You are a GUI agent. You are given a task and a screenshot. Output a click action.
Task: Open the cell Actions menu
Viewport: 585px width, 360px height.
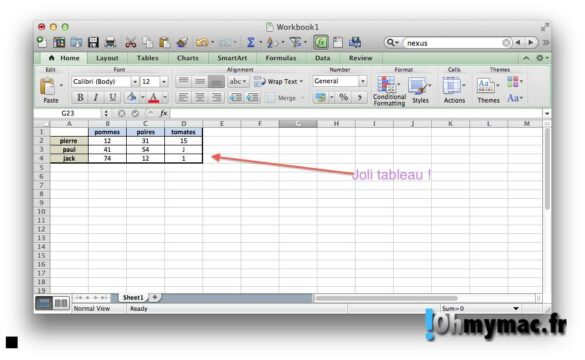pyautogui.click(x=454, y=90)
